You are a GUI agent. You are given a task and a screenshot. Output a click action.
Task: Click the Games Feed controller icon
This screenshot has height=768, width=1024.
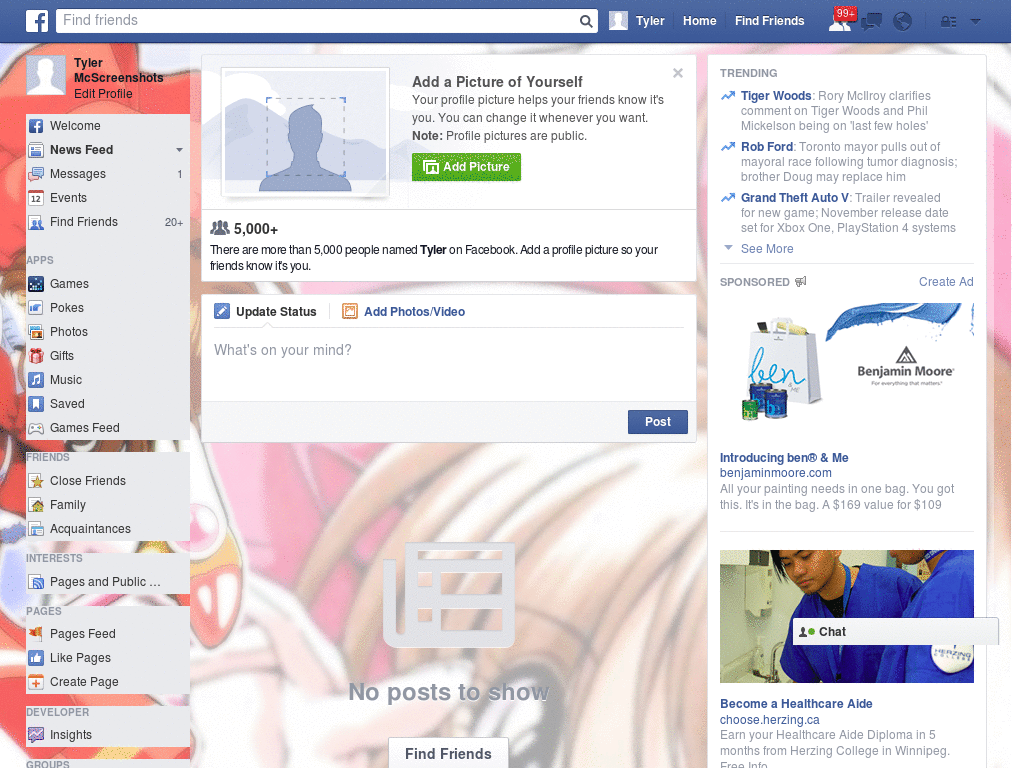(x=36, y=428)
